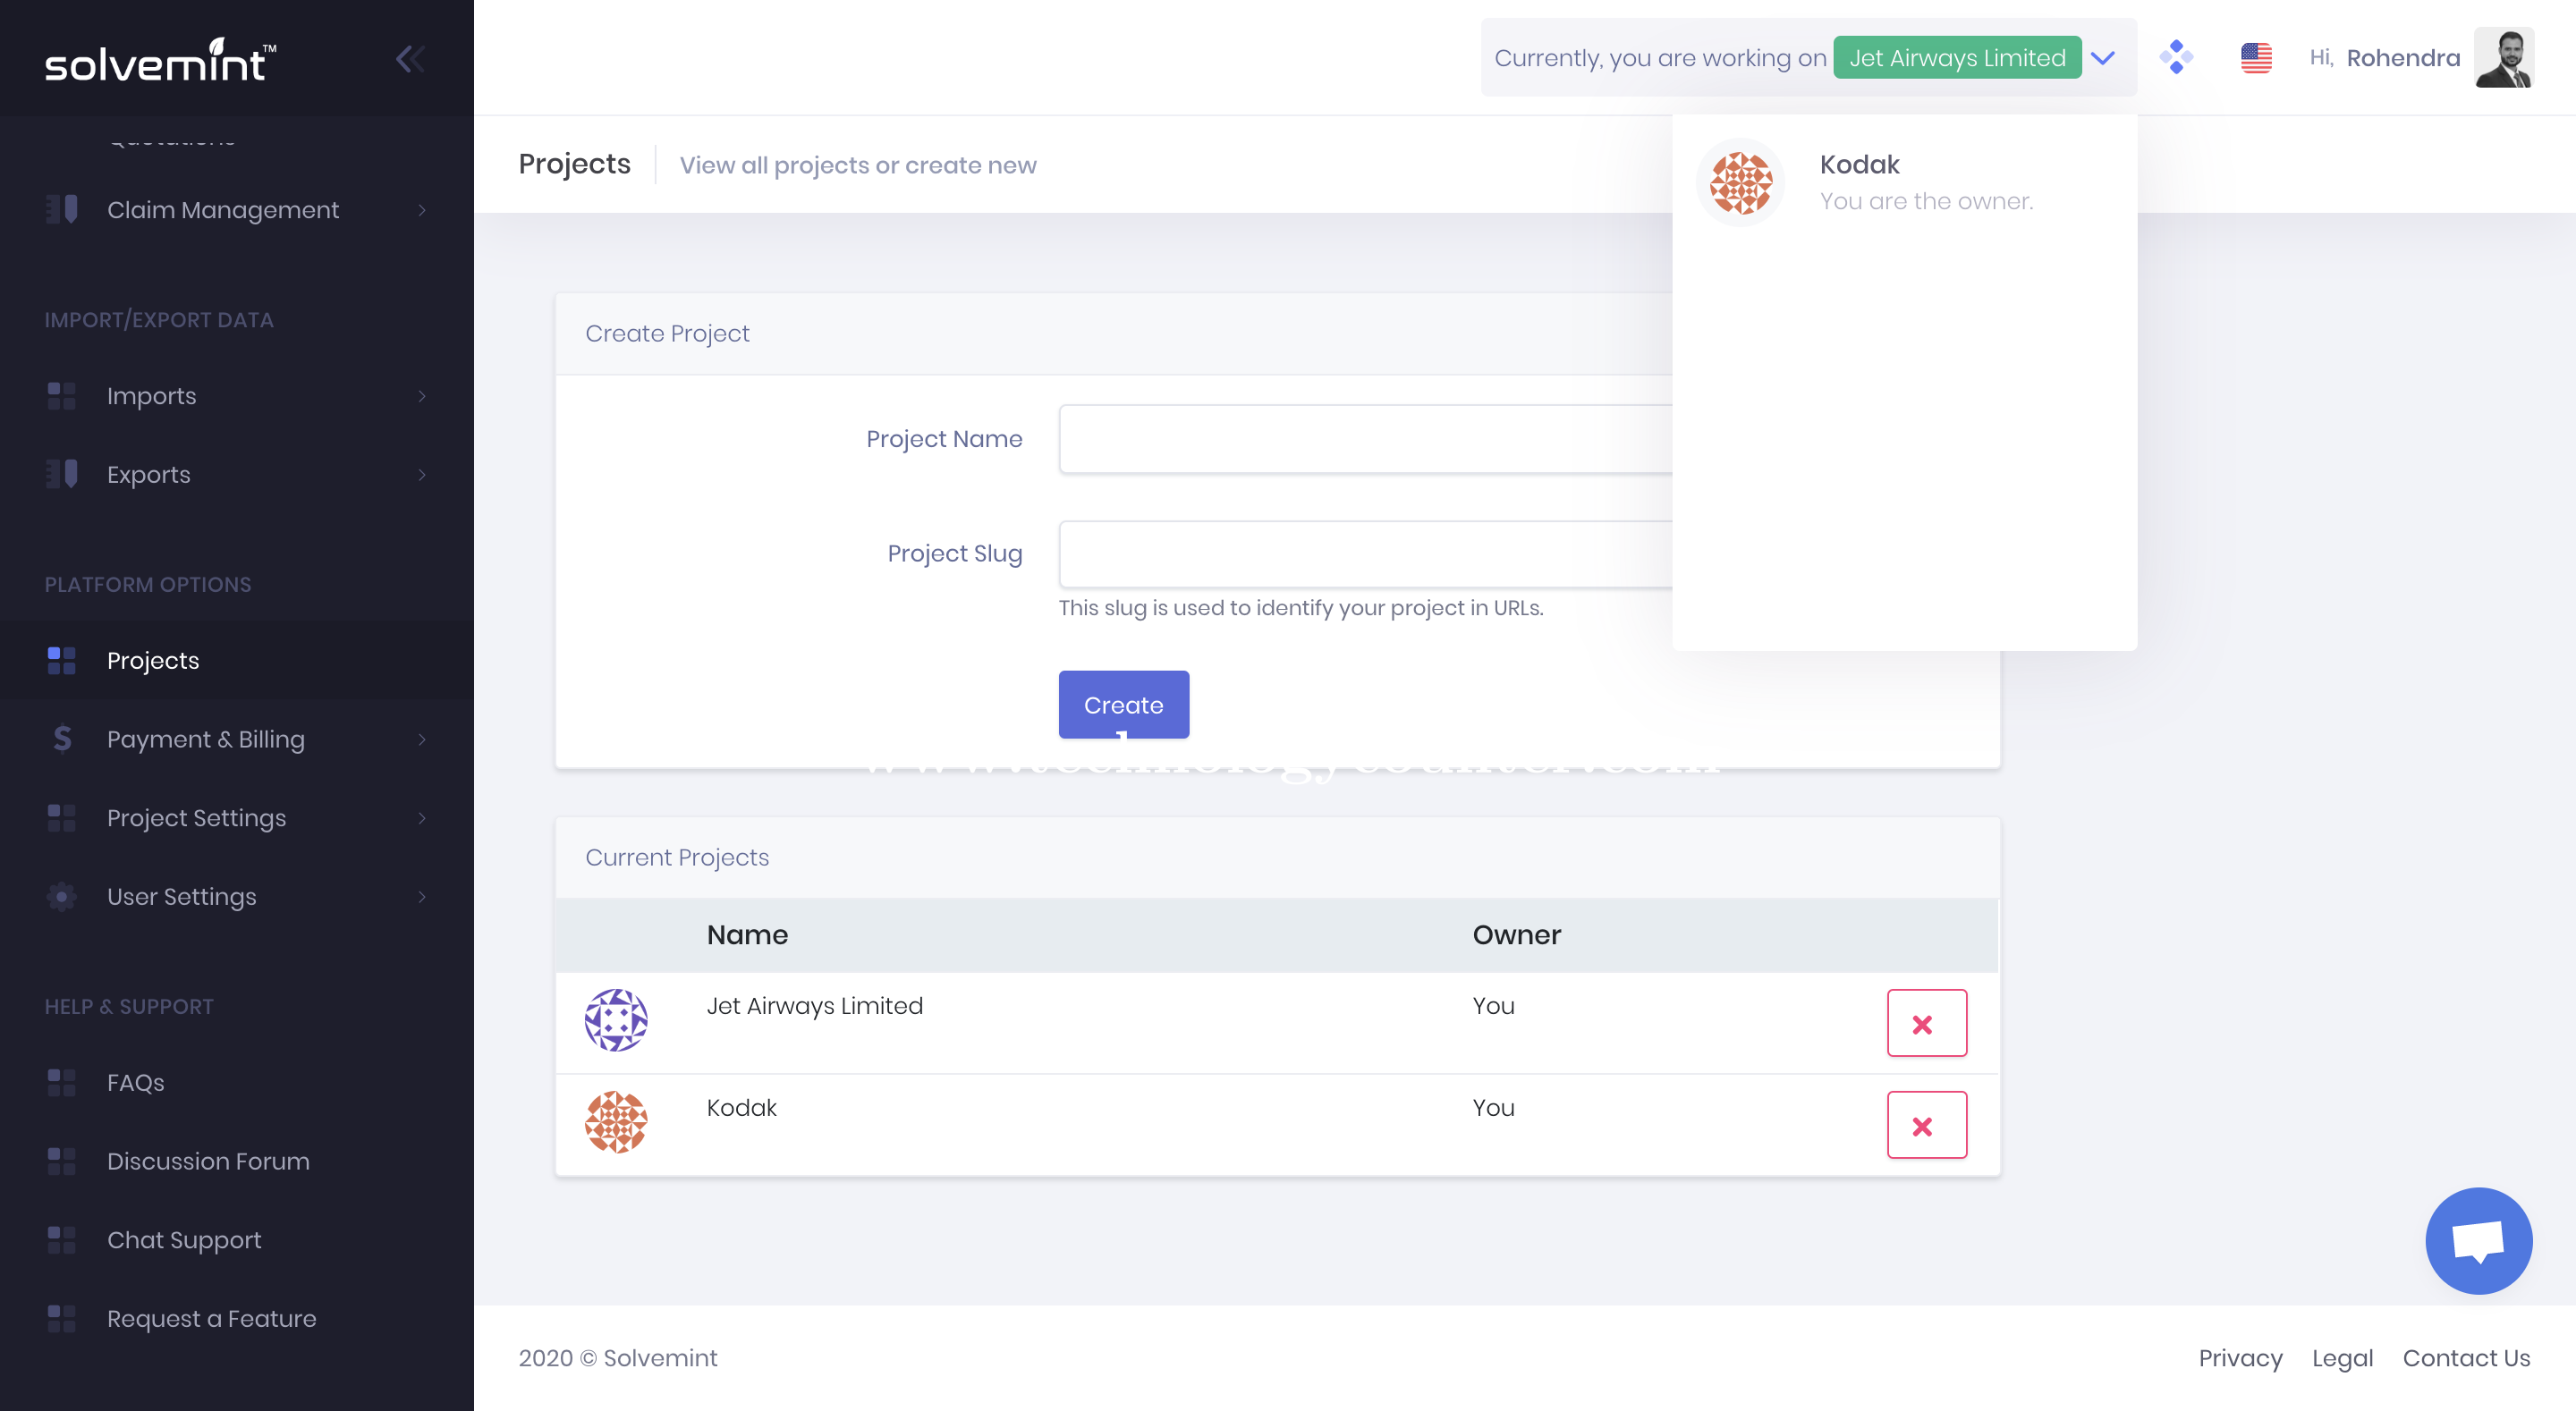2576x1411 pixels.
Task: Click Kodak avatar in project dropdown
Action: click(1741, 183)
